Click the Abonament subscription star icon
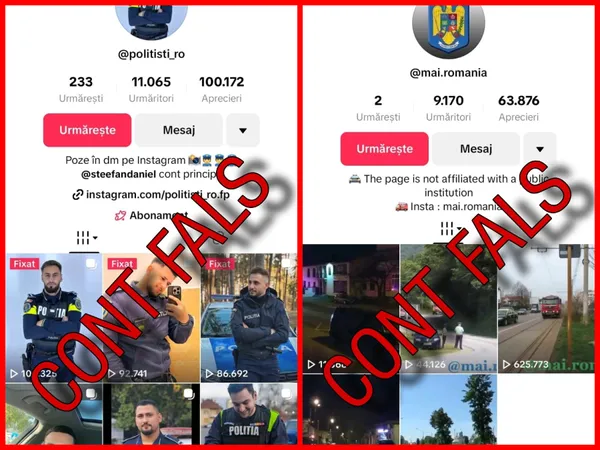600x450 pixels. (120, 215)
